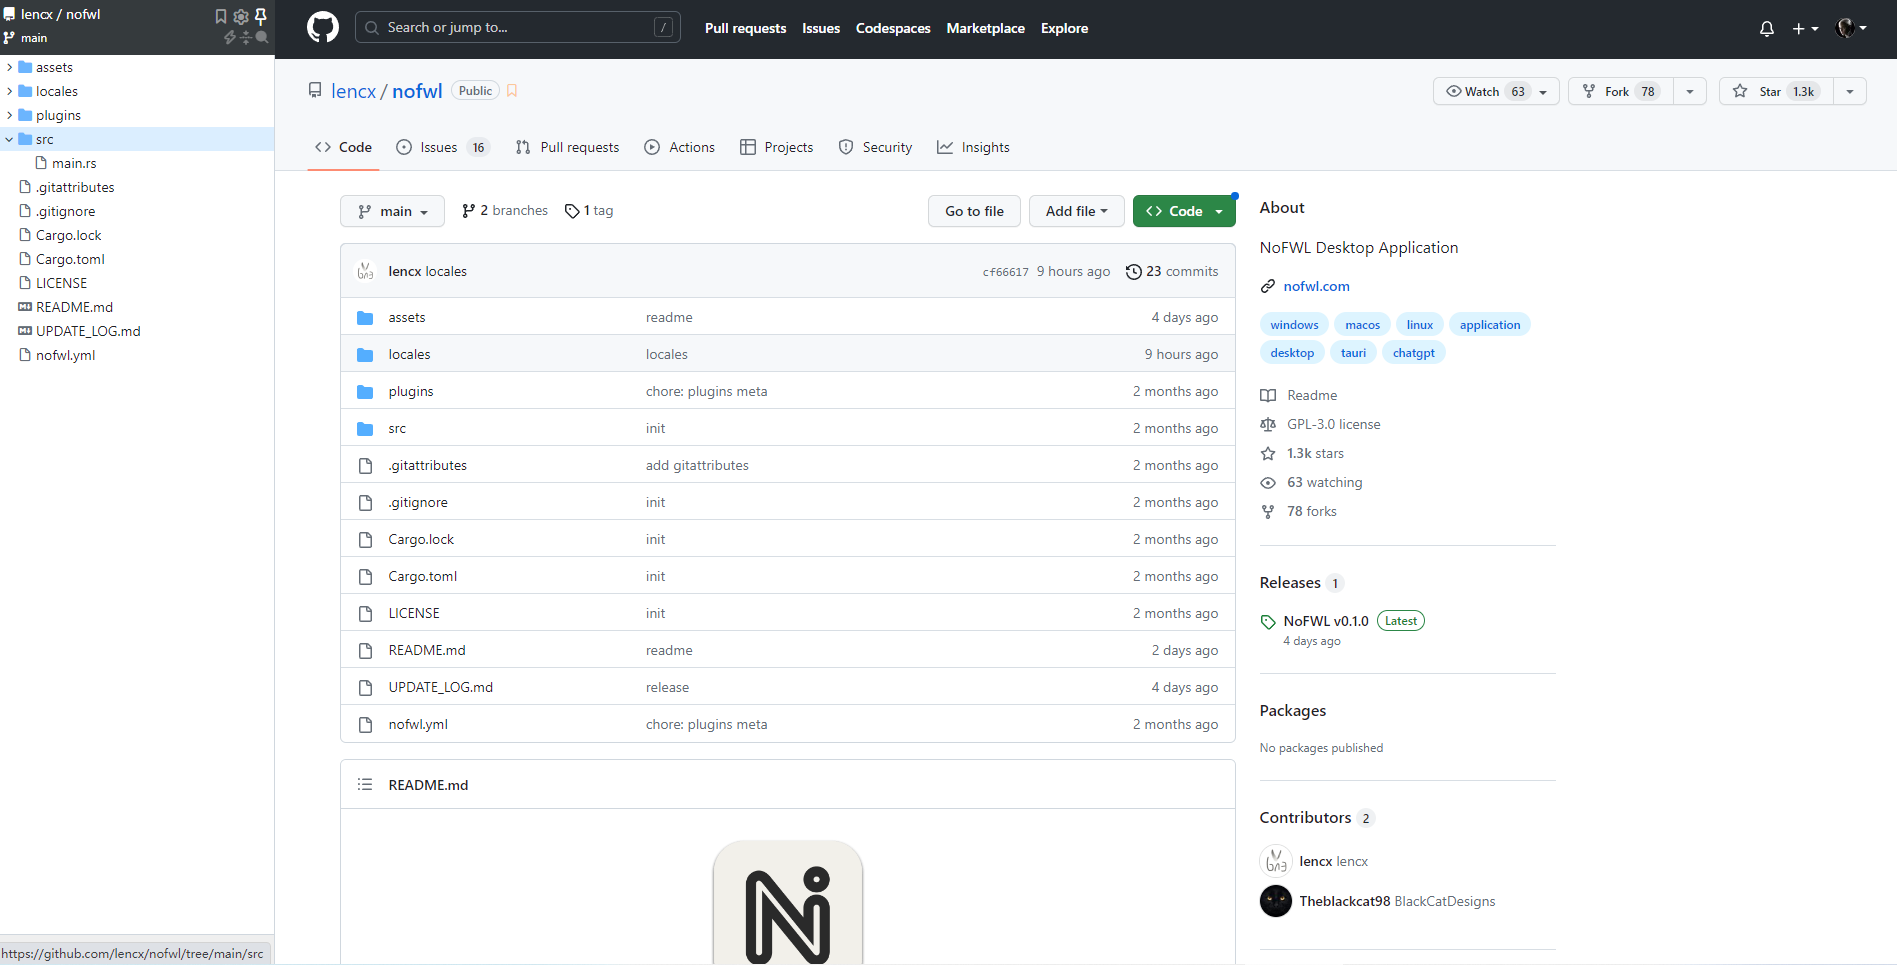Click lencx avatar in Contributors
The image size is (1897, 965).
[x=1276, y=861]
